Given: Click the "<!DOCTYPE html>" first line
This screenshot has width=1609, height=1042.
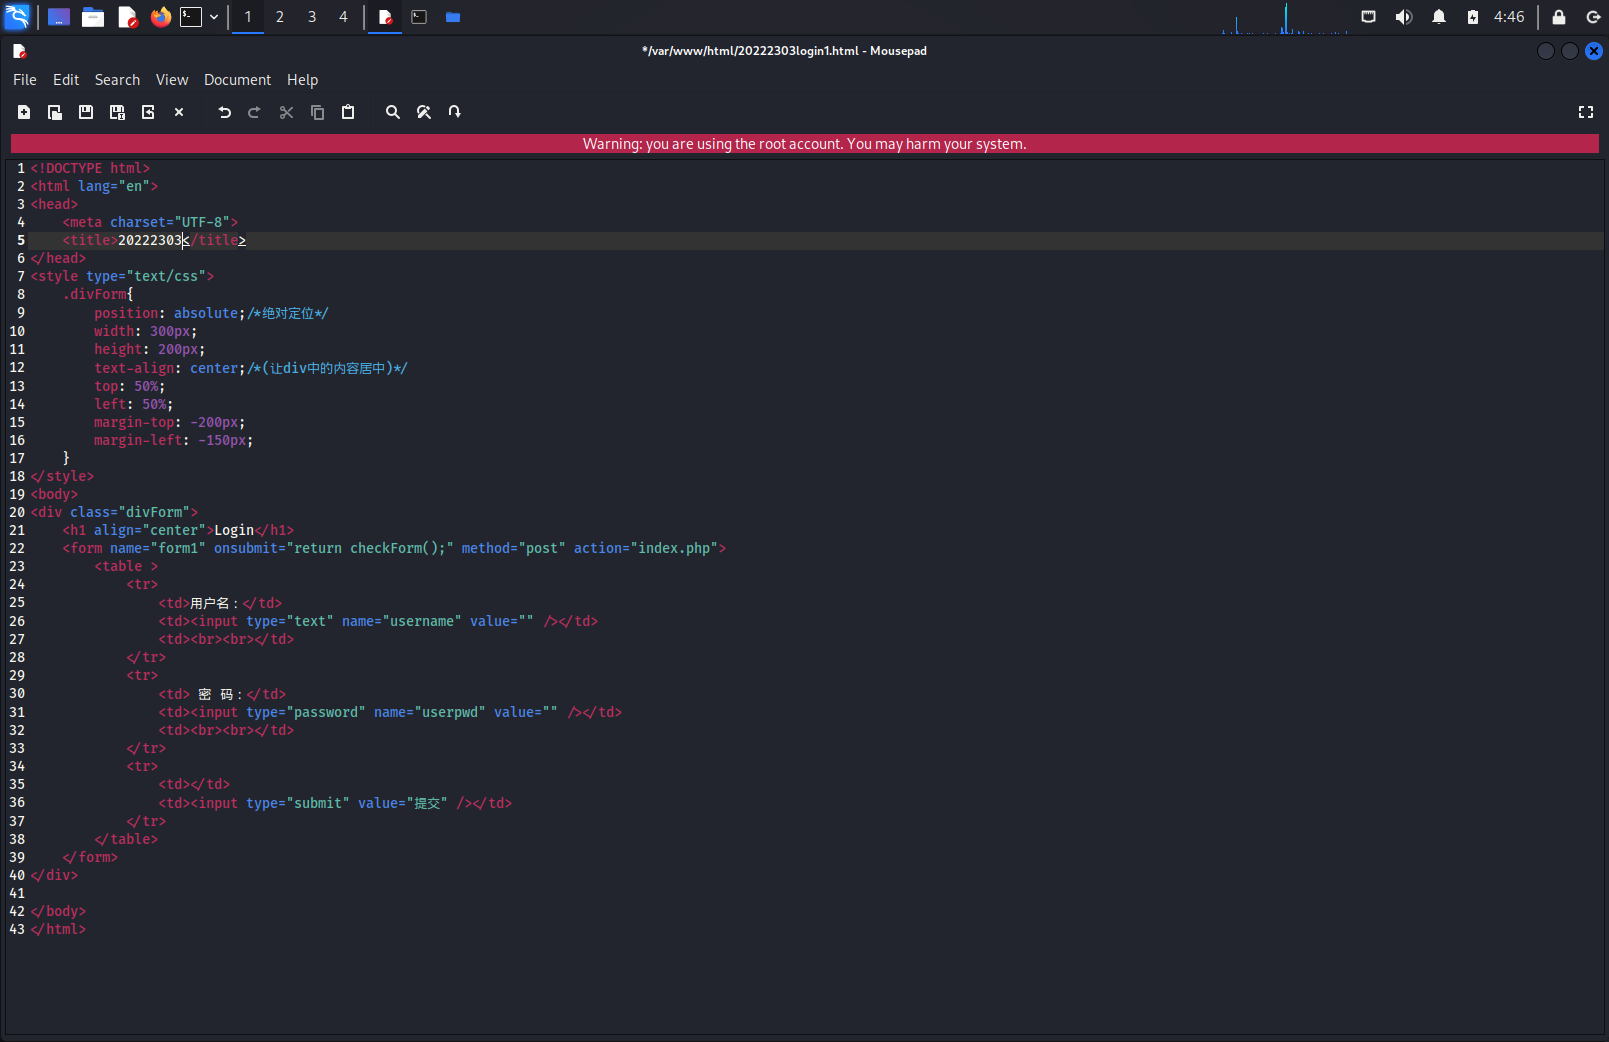Looking at the screenshot, I should pyautogui.click(x=90, y=169).
